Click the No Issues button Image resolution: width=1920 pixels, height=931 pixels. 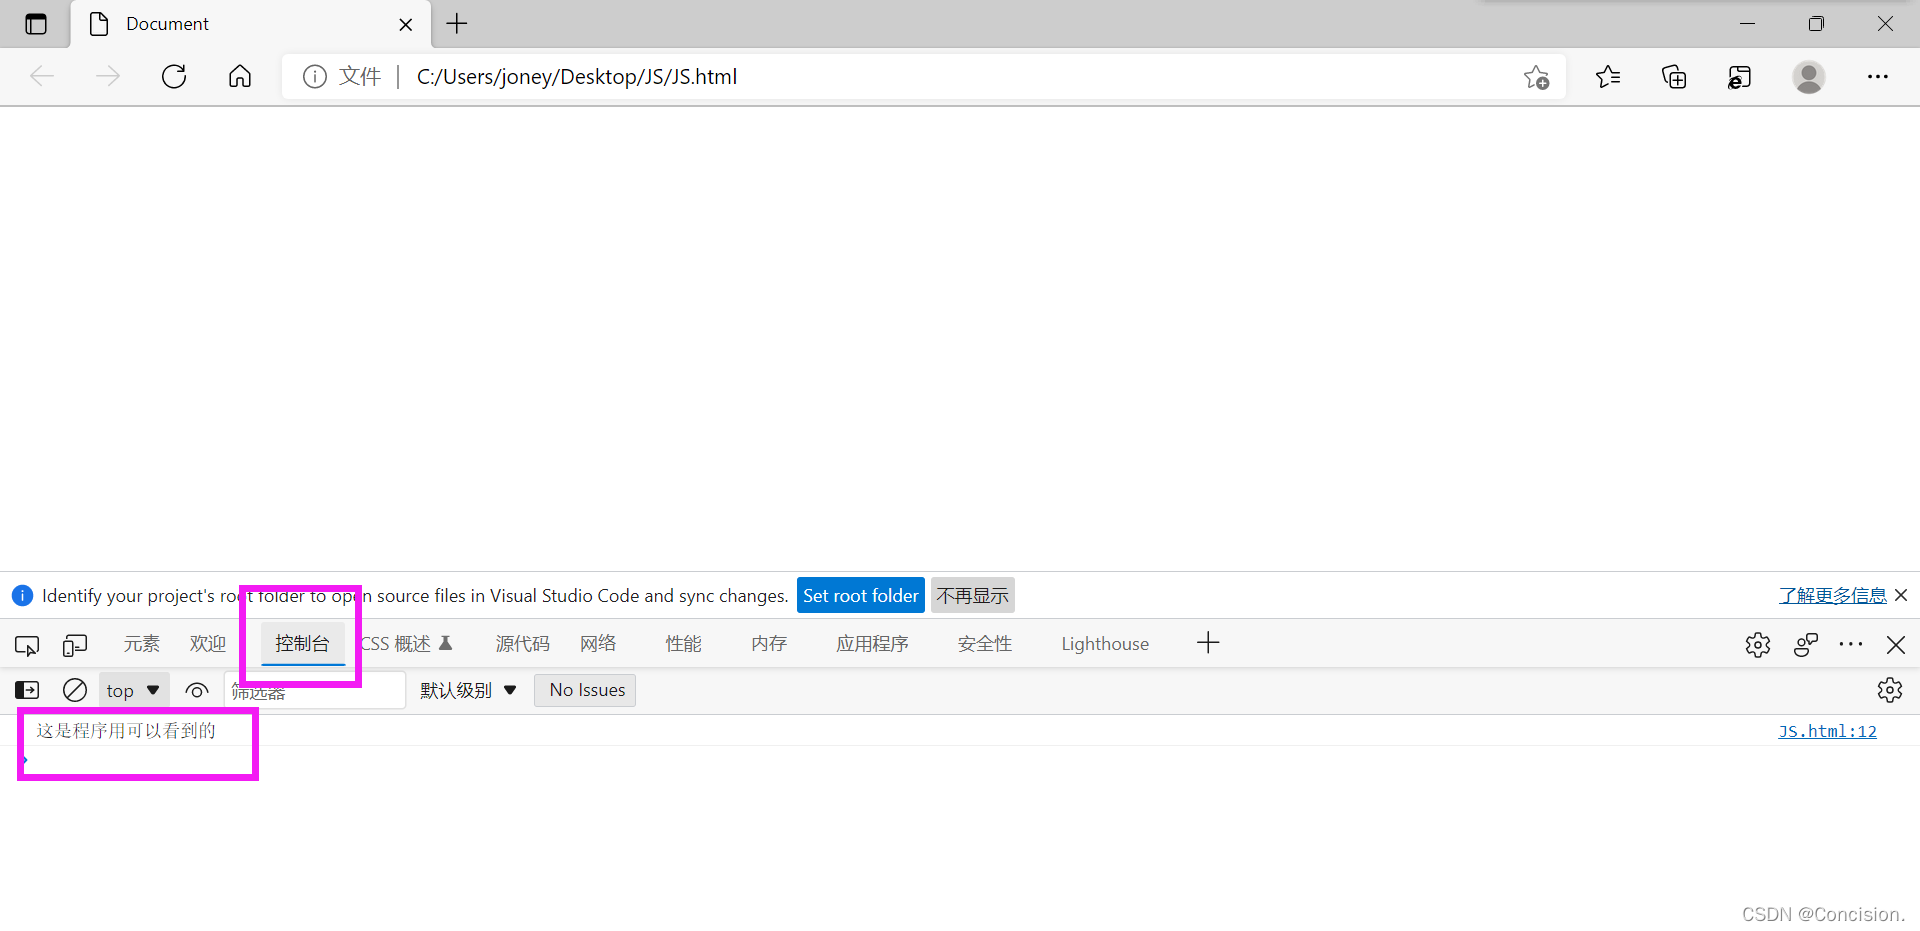coord(586,690)
